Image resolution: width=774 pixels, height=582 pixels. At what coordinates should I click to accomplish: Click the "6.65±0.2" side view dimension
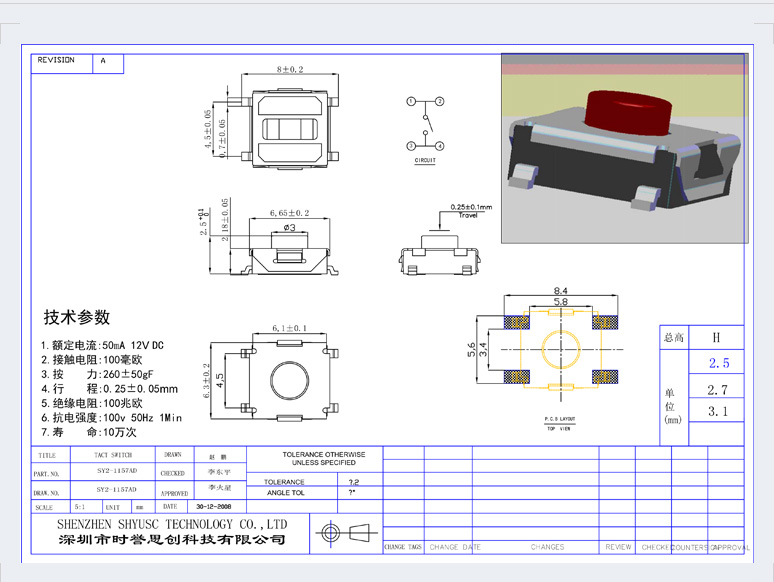290,213
